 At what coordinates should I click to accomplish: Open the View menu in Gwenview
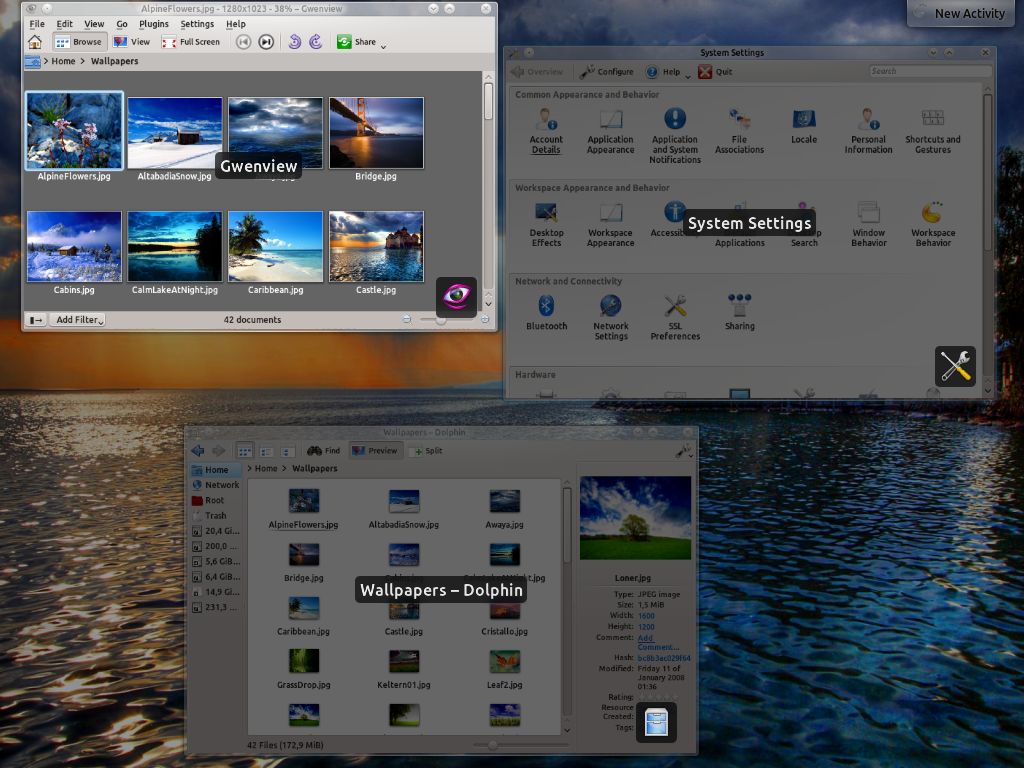click(x=94, y=24)
